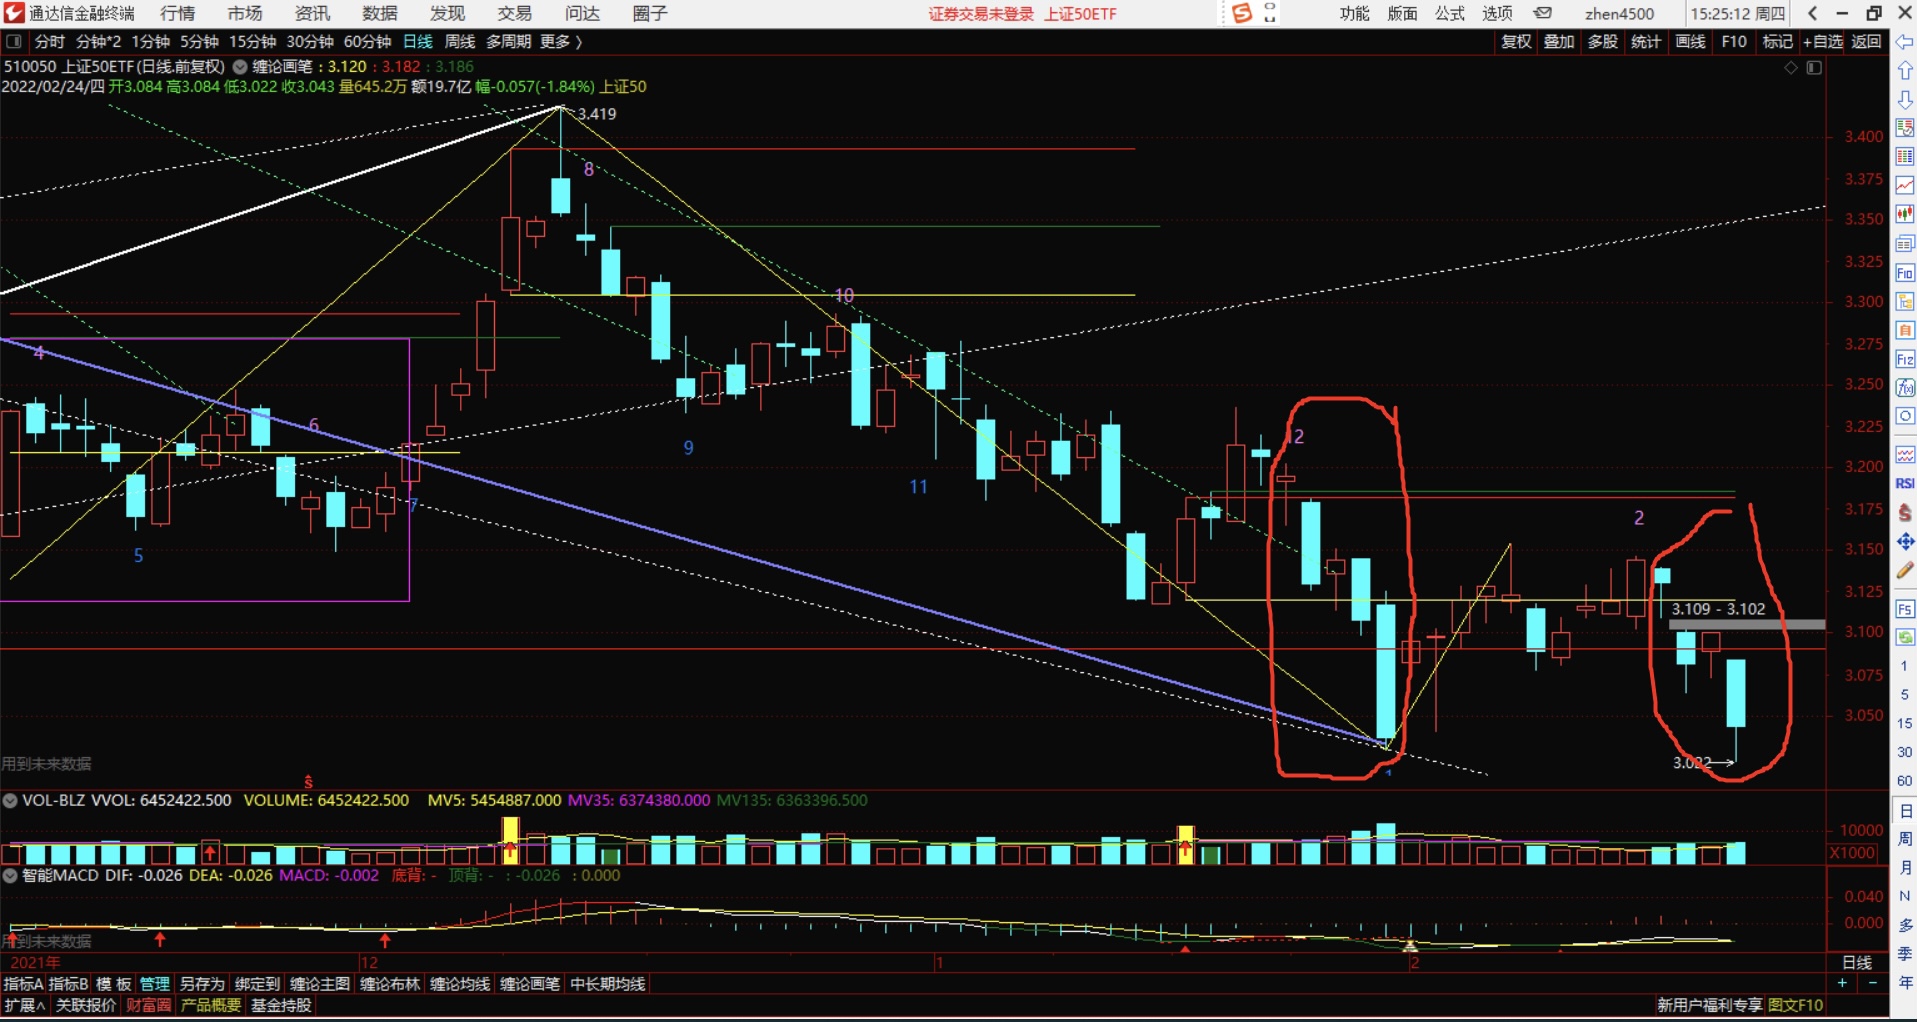Open the red line chart icon
The image size is (1917, 1022).
pos(1905,186)
